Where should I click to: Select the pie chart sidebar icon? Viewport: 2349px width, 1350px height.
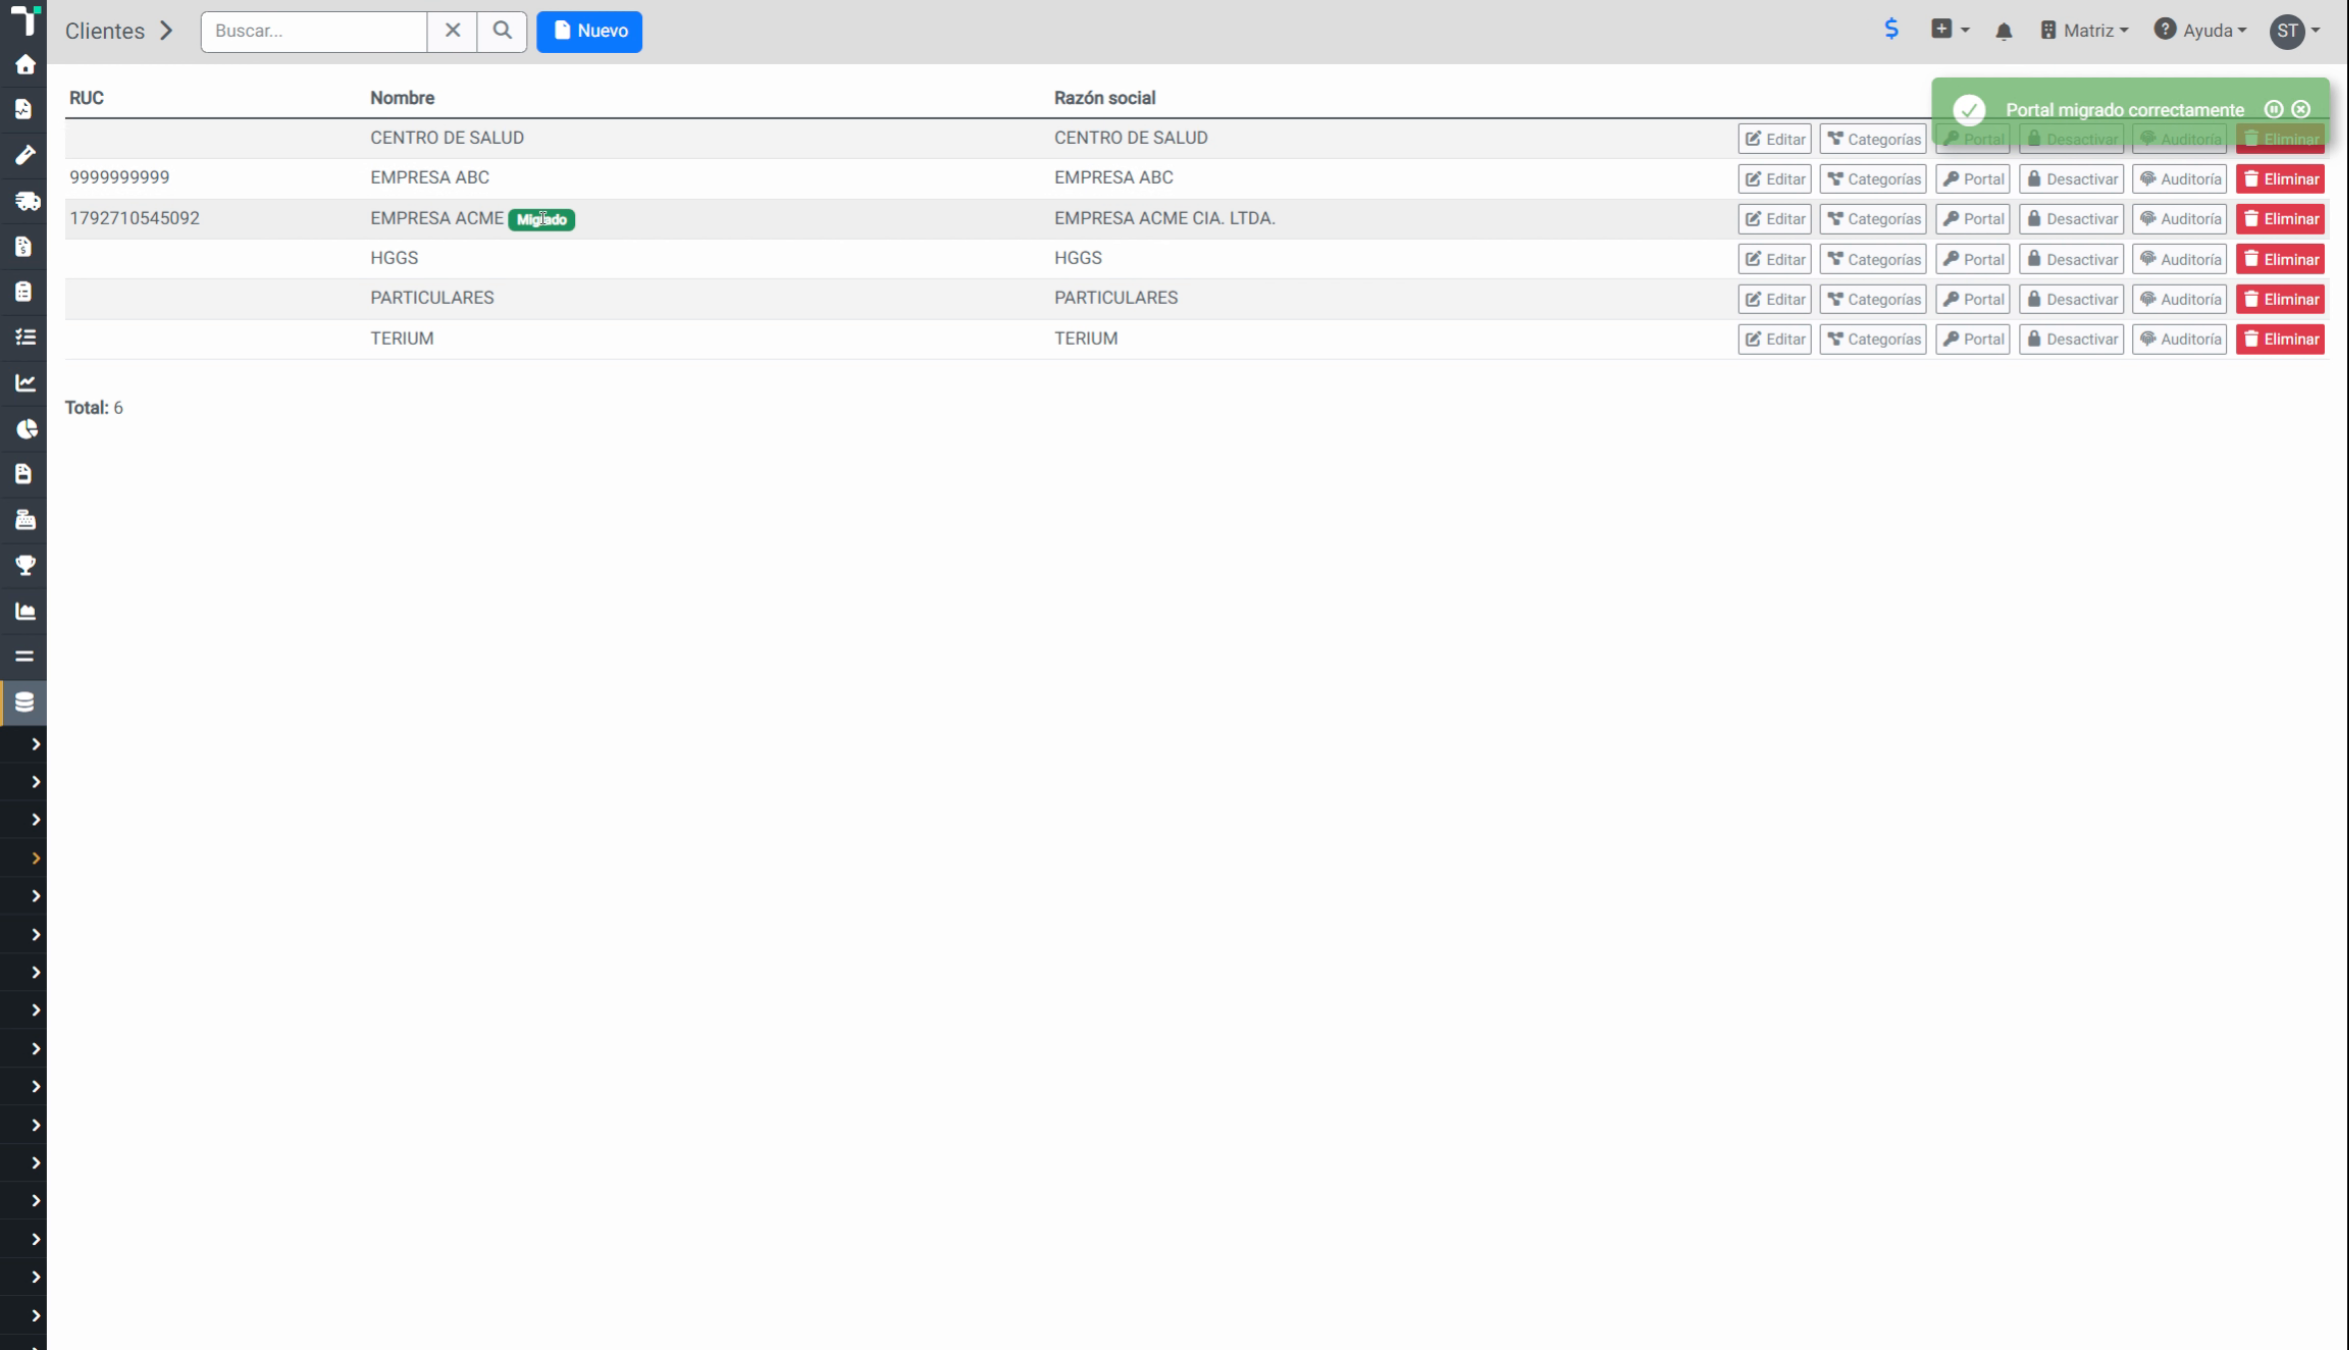[26, 429]
